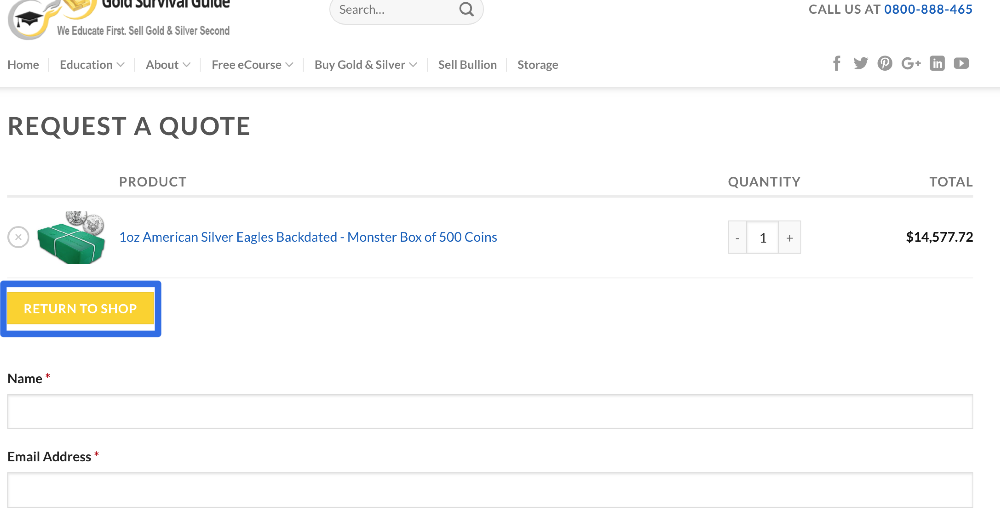Screen dimensions: 1000x522
Task: Click the Gold Survival Guide logo
Action: pos(119,18)
